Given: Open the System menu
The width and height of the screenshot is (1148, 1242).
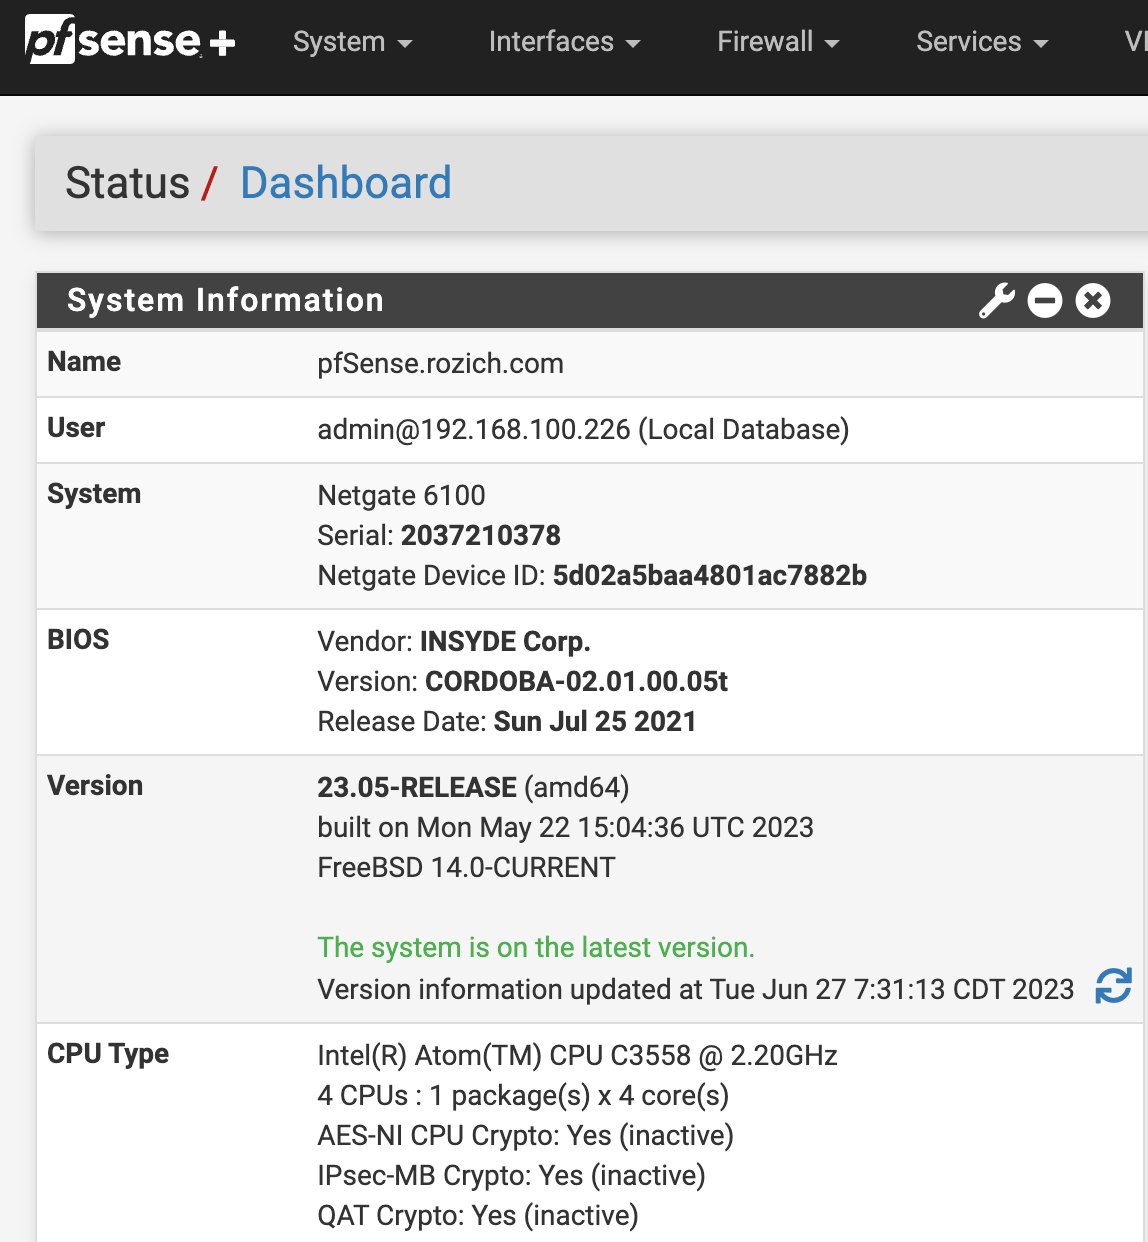Looking at the screenshot, I should tap(352, 42).
